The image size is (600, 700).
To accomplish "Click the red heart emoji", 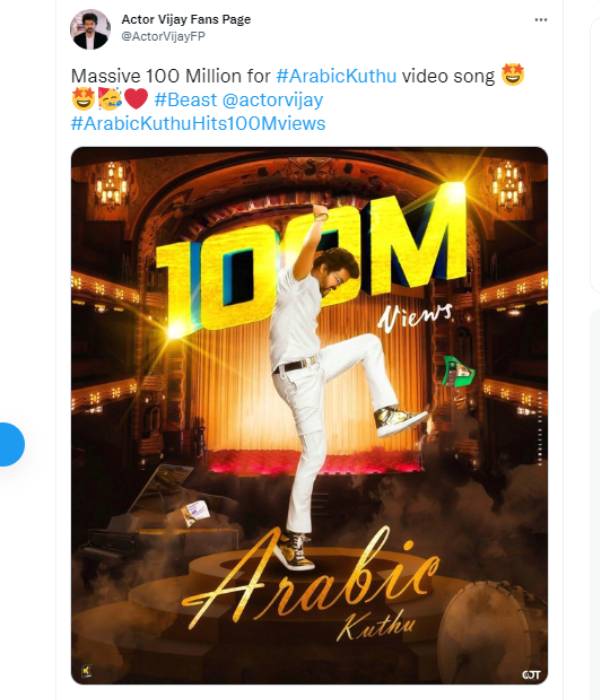I will 136,99.
